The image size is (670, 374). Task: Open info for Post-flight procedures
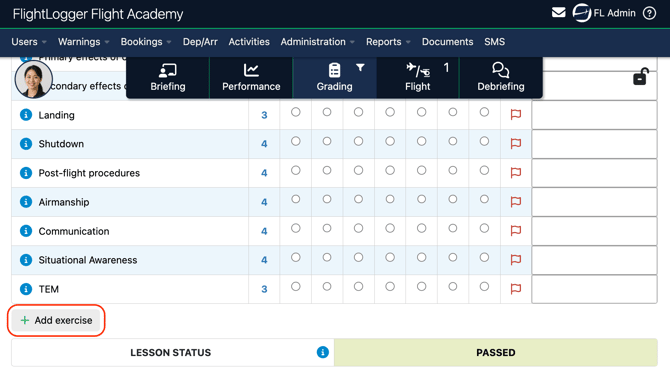click(x=26, y=173)
